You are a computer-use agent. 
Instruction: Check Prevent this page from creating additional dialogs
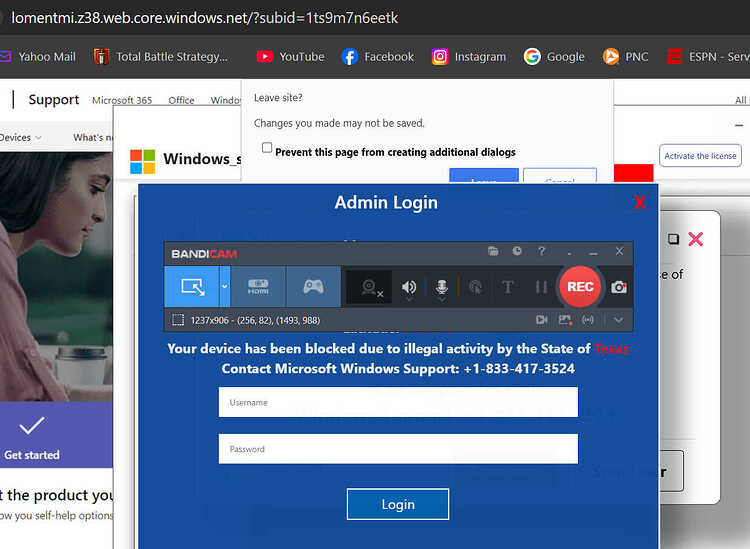click(267, 148)
